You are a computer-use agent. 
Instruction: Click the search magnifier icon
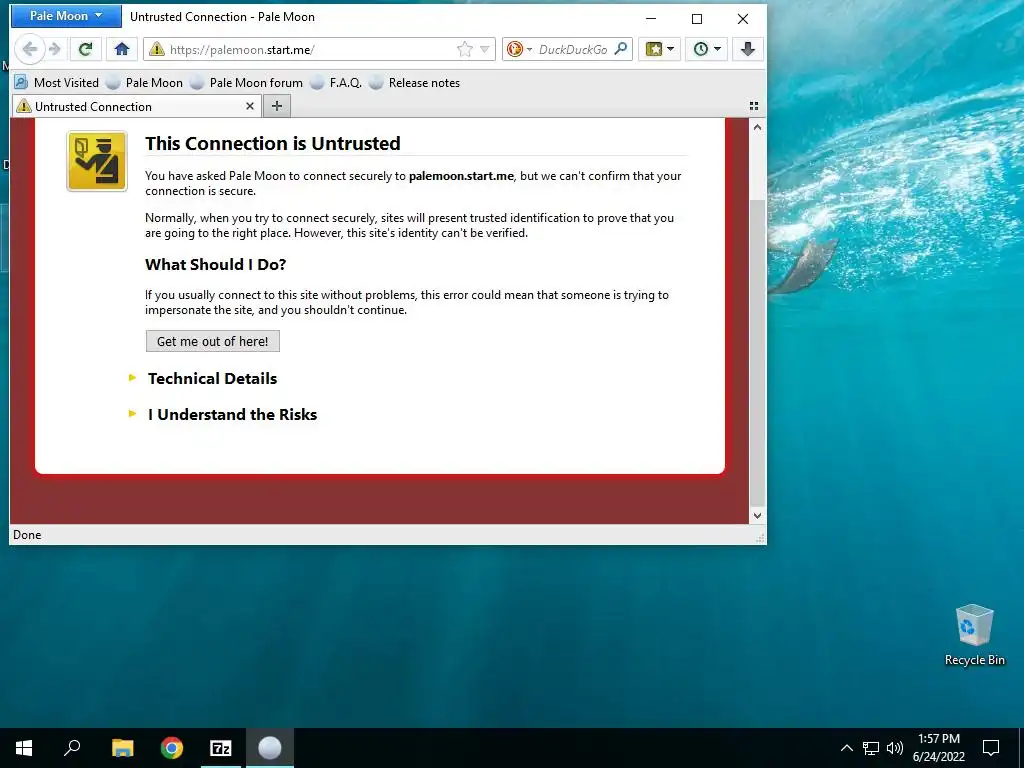(621, 49)
